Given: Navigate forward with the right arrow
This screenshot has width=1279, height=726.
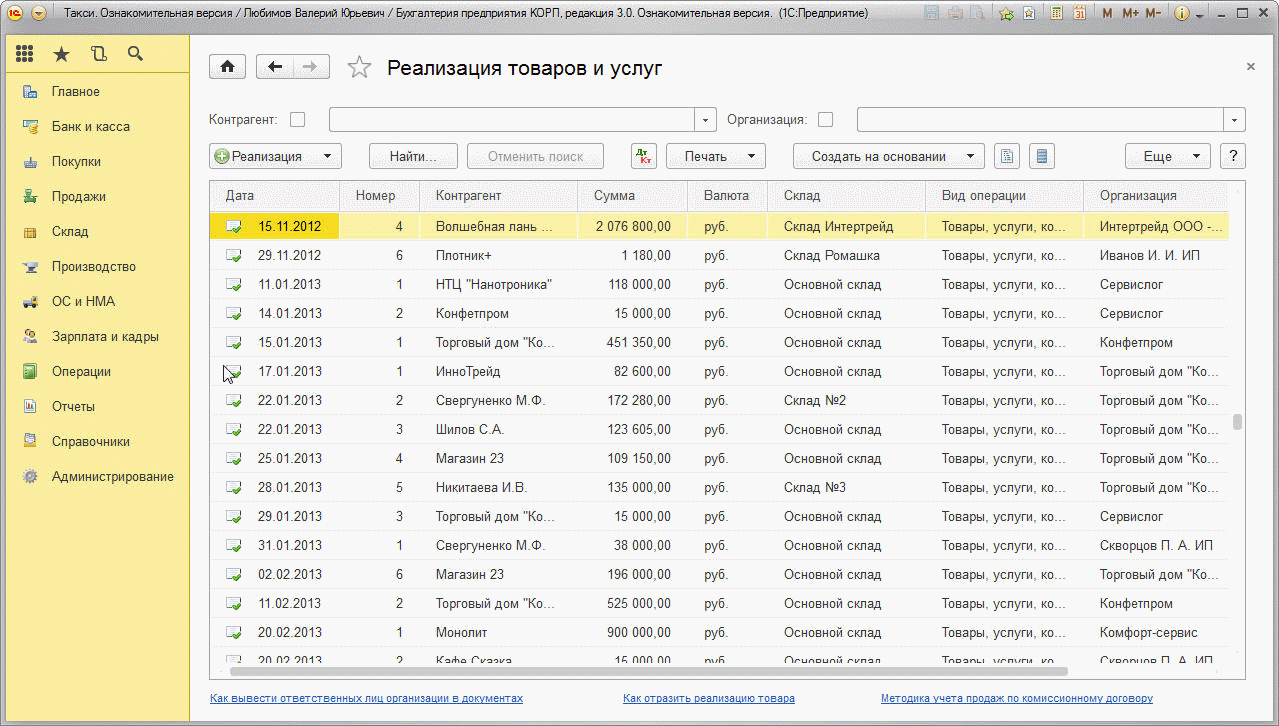Looking at the screenshot, I should pos(310,67).
